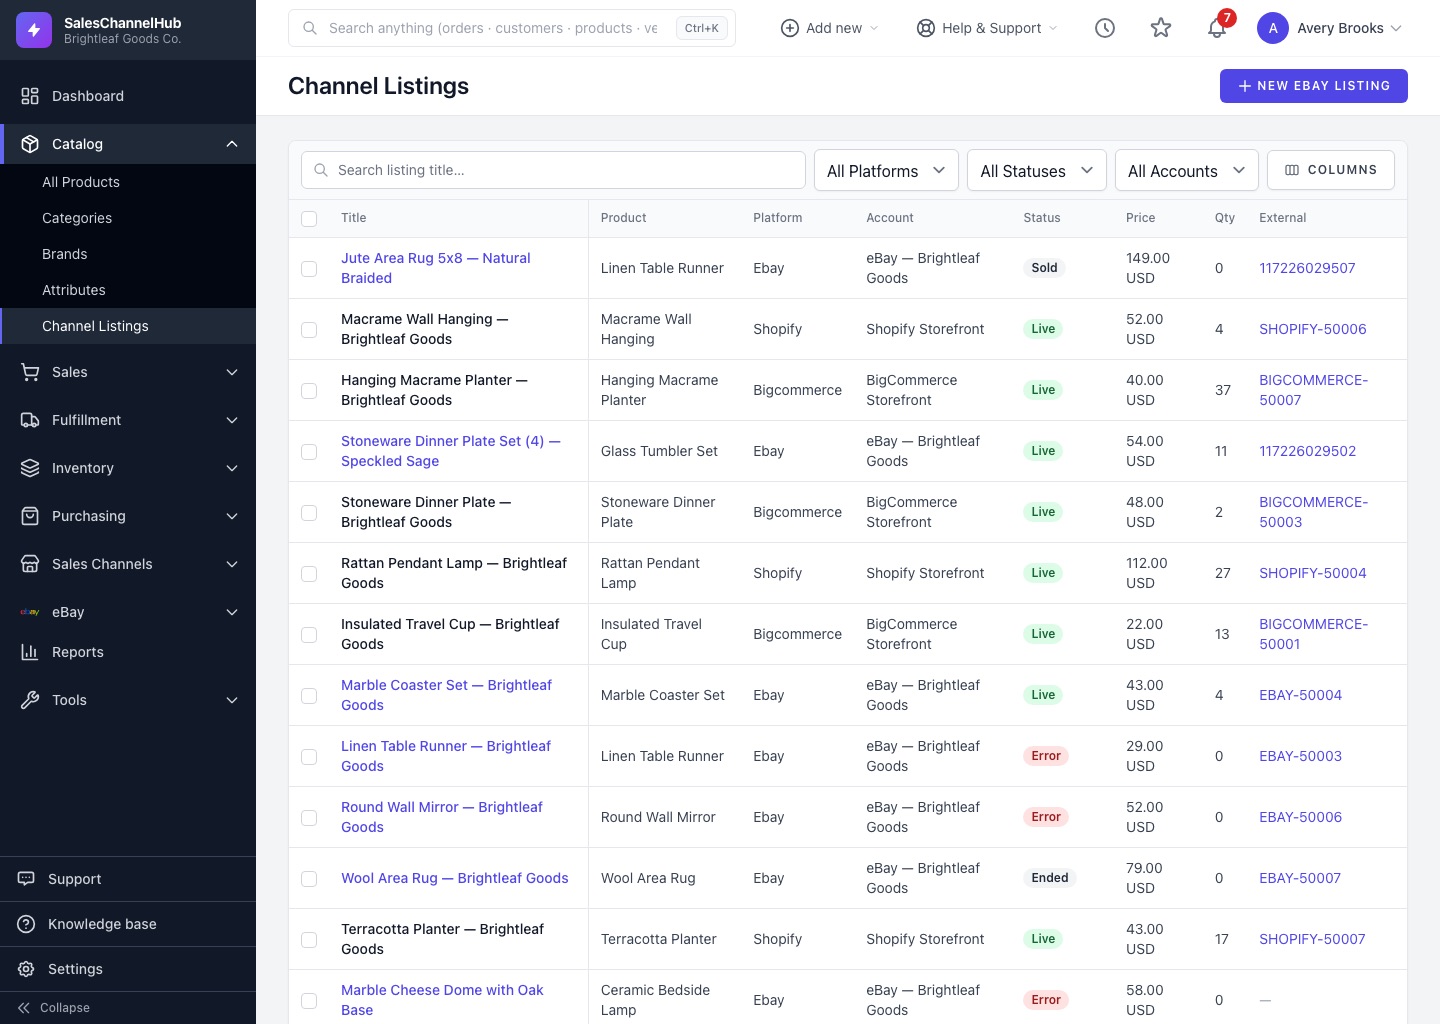Viewport: 1440px width, 1024px height.
Task: Open the All Statuses dropdown
Action: point(1036,170)
